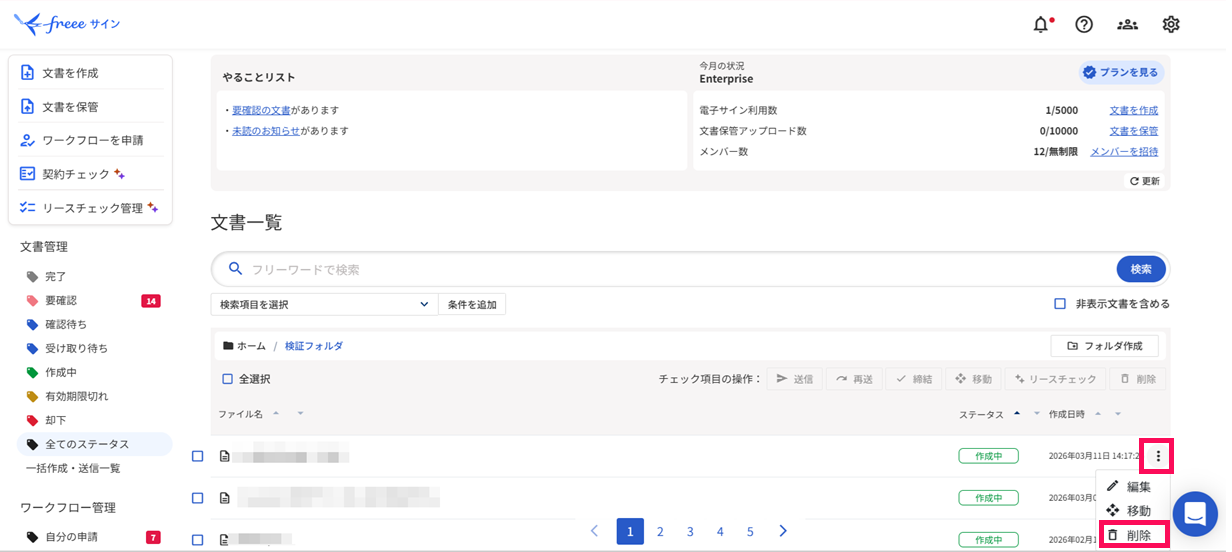Click the 削除 bulk action toolbar button
Screen dimensions: 1232x552
coord(1138,379)
